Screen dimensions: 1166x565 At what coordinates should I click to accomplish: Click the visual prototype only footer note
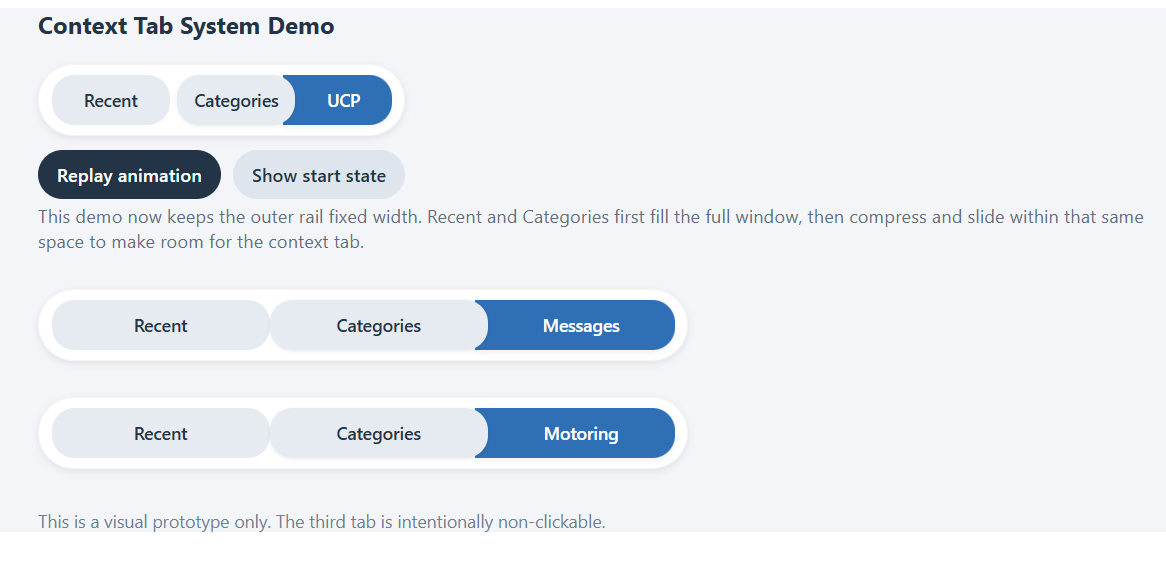click(321, 521)
